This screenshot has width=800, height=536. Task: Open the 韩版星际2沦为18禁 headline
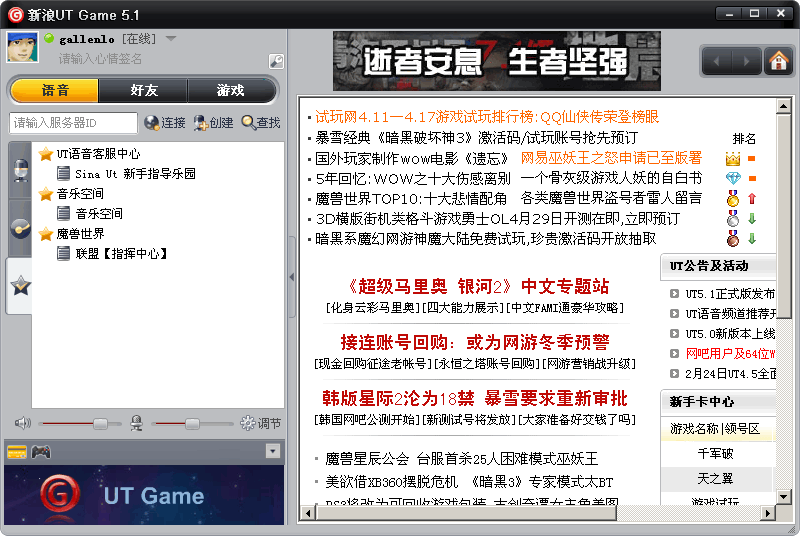(474, 398)
